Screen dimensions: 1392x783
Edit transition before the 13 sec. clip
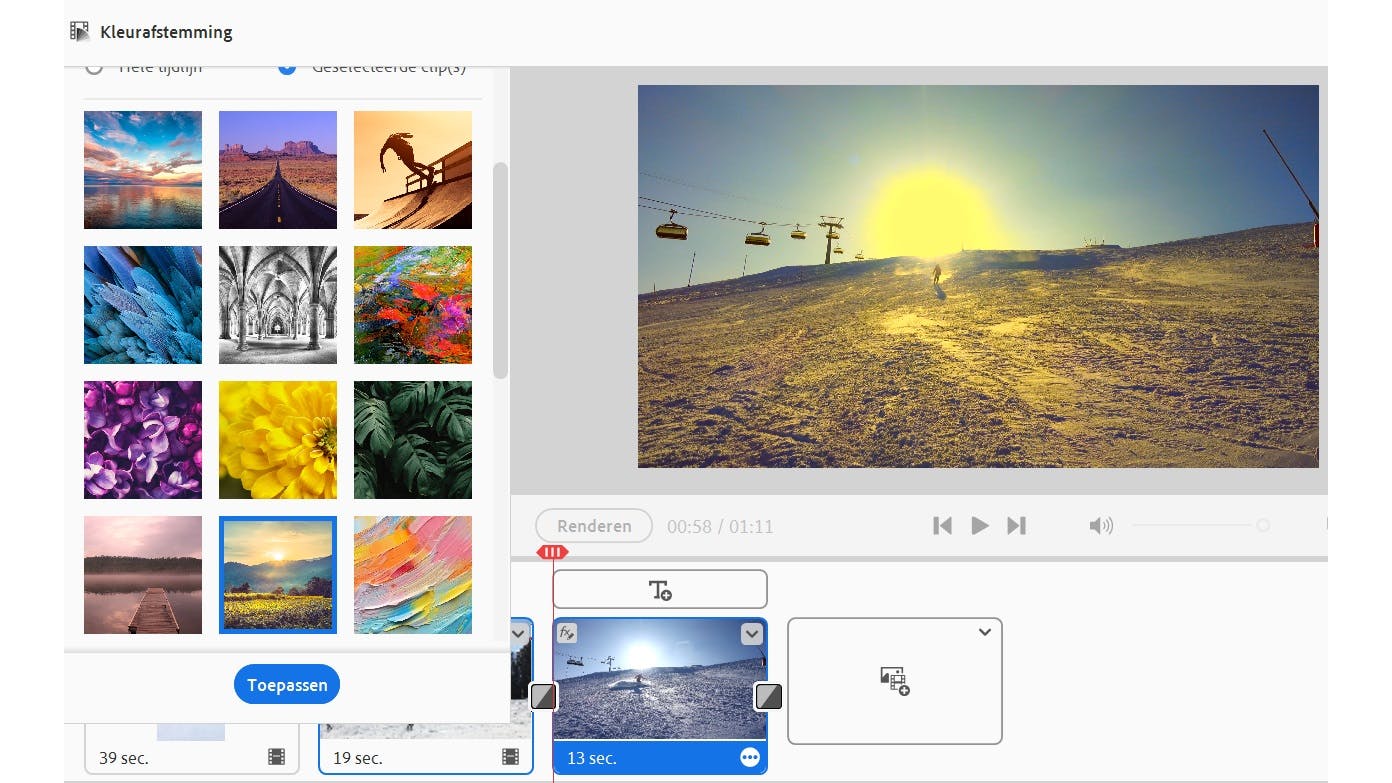pos(543,697)
